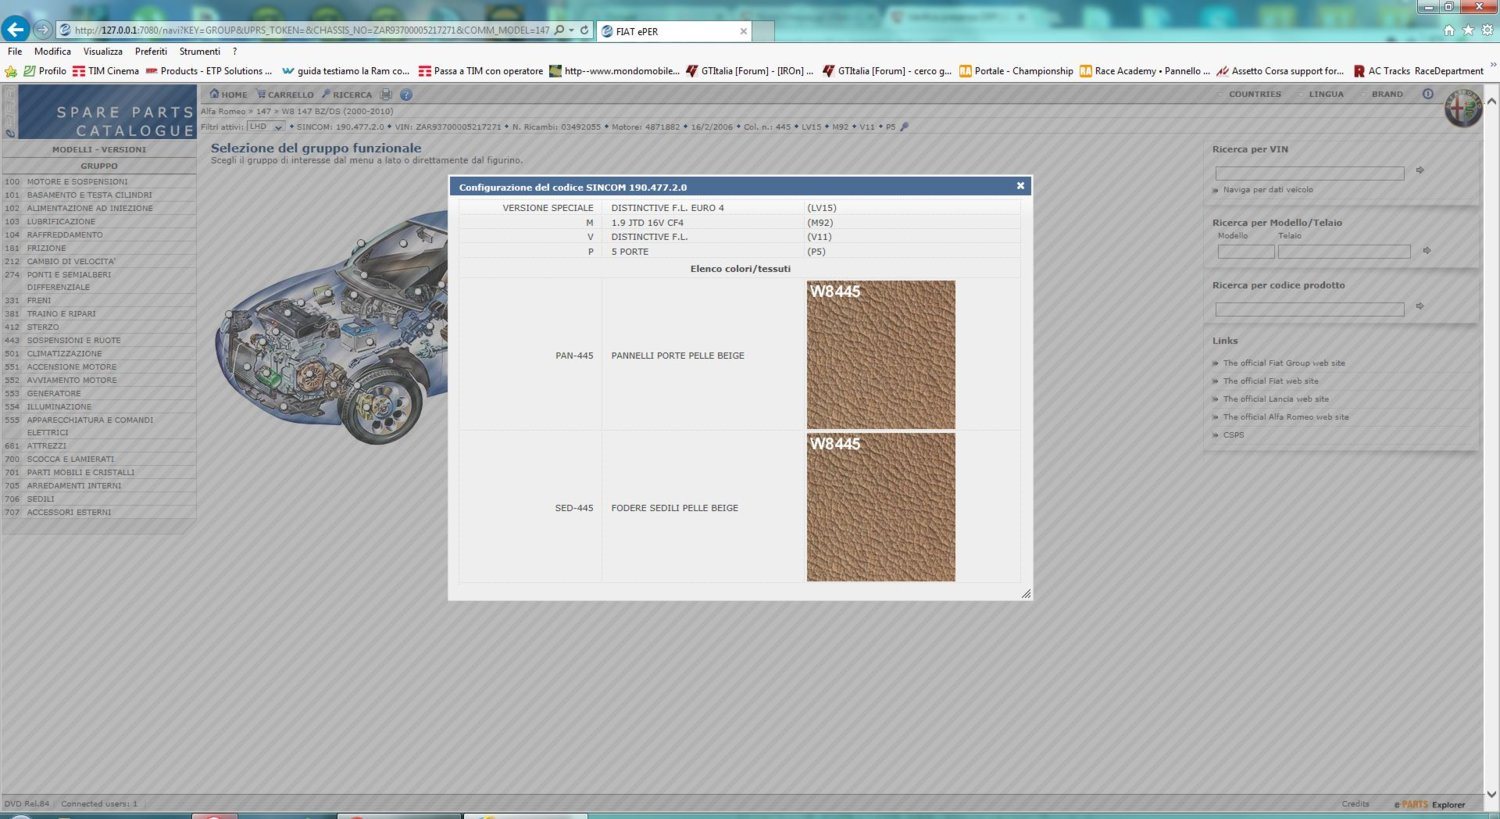This screenshot has width=1500, height=819.
Task: Close the SINCOM configuration dialog
Action: (1020, 186)
